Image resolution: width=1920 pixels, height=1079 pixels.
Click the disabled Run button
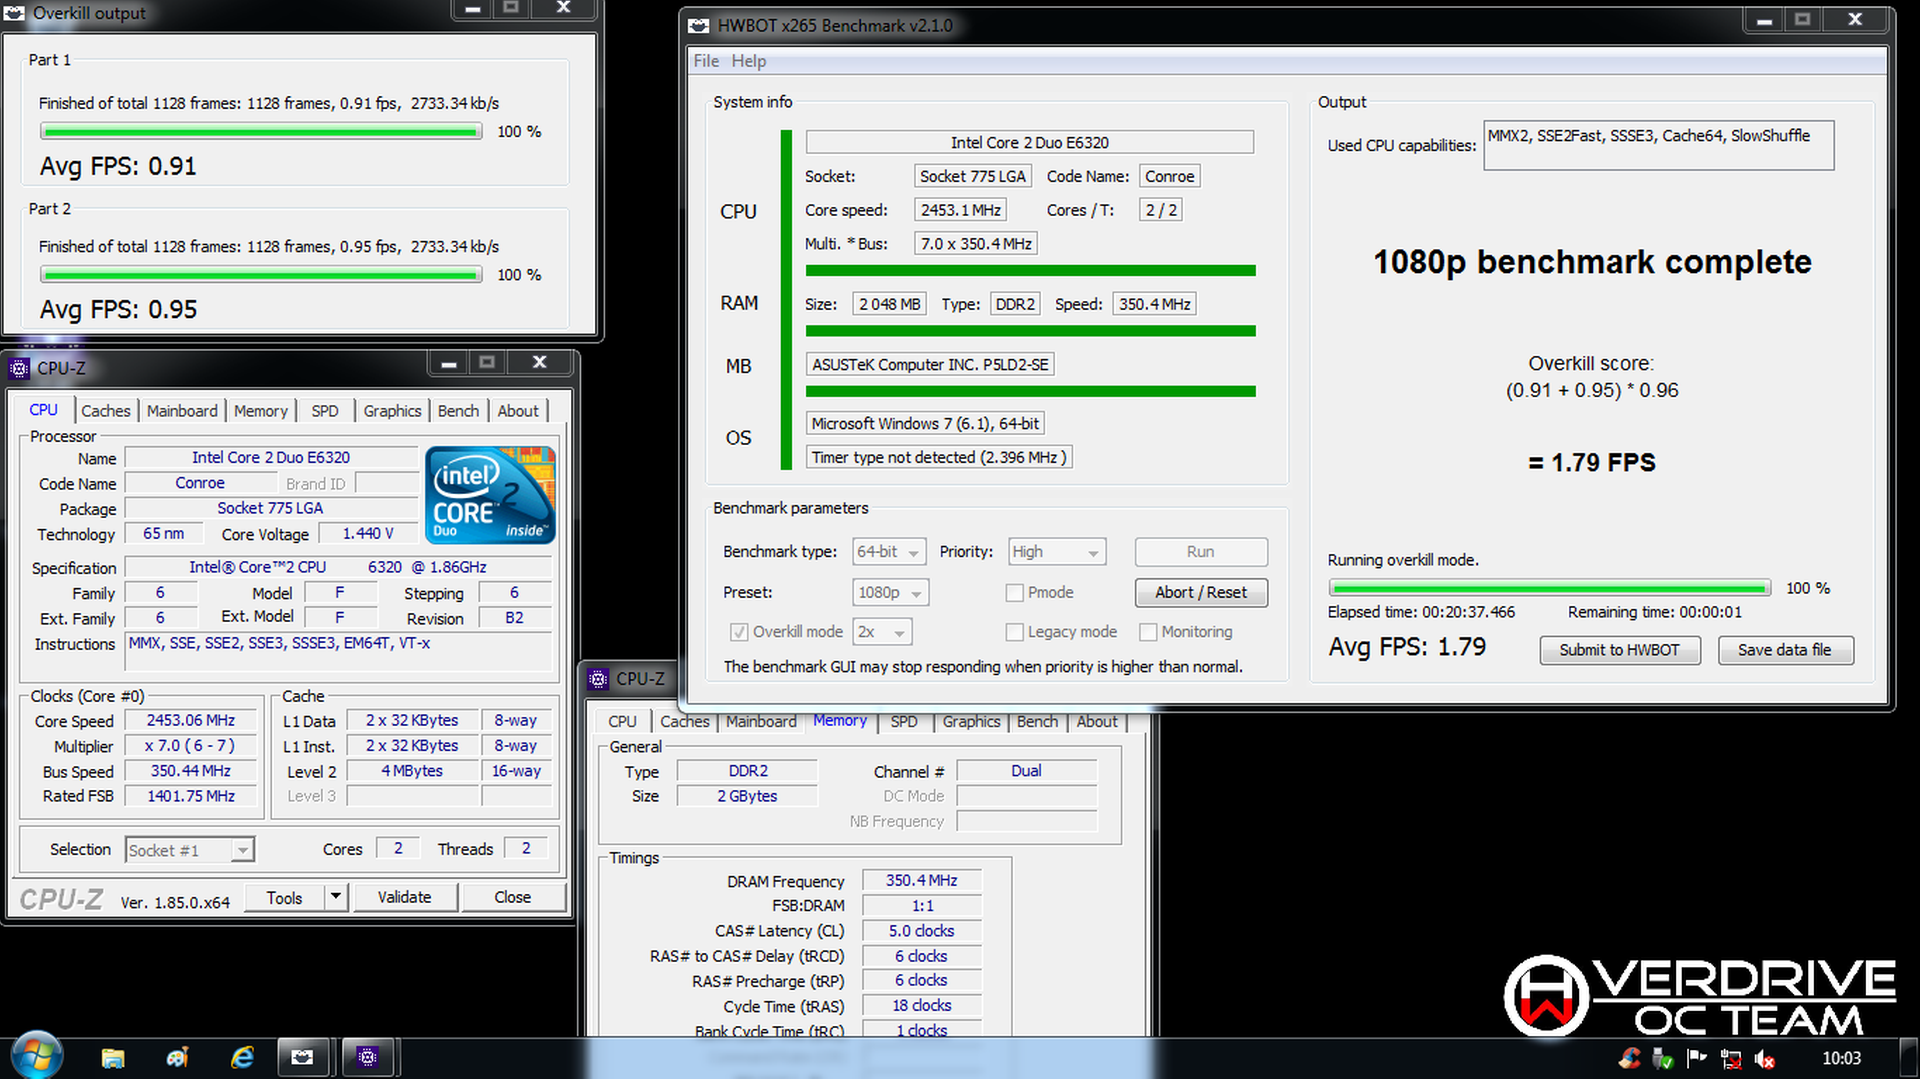pos(1201,552)
